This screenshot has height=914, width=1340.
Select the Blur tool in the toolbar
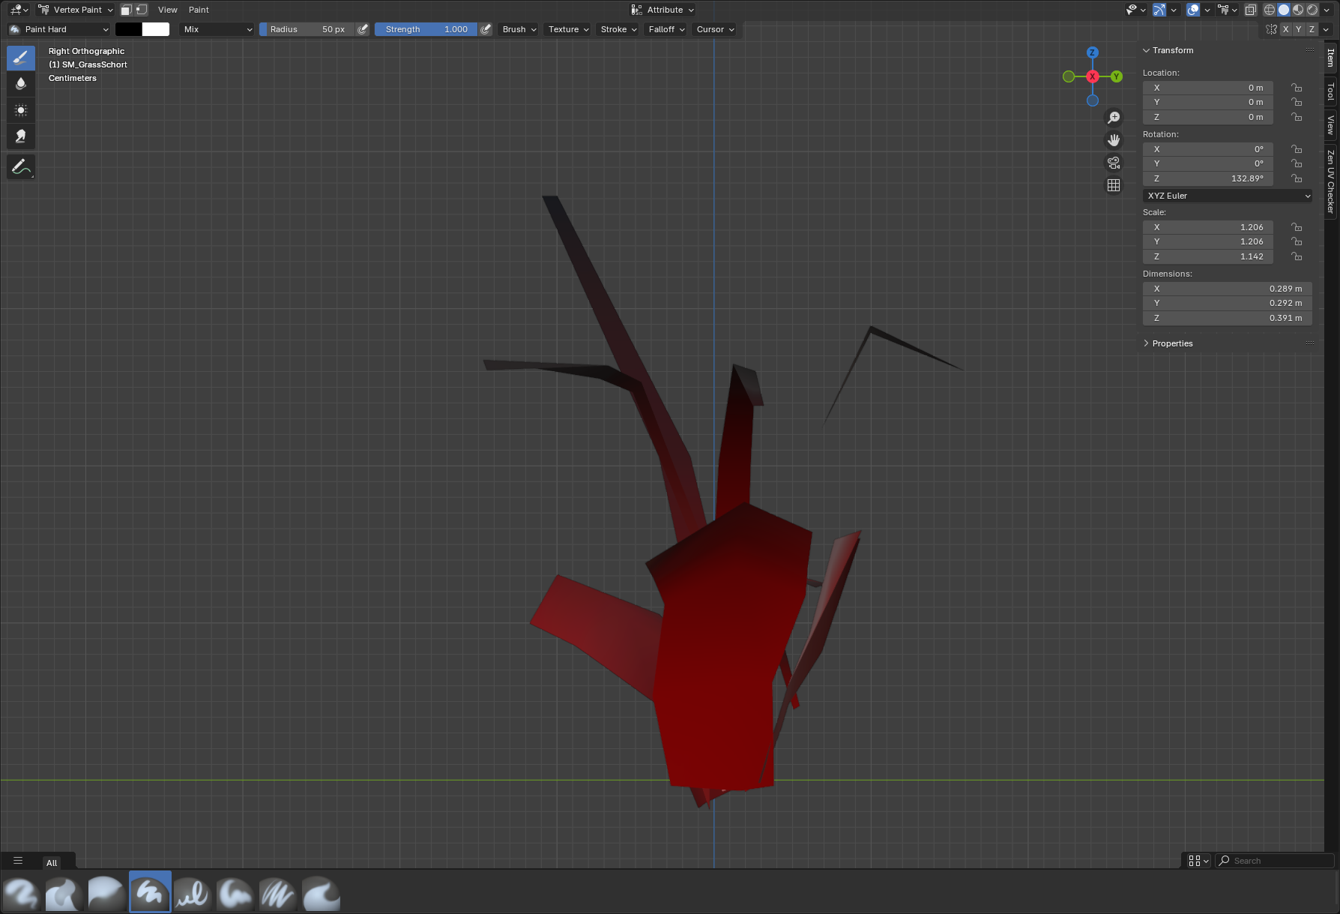pos(20,84)
